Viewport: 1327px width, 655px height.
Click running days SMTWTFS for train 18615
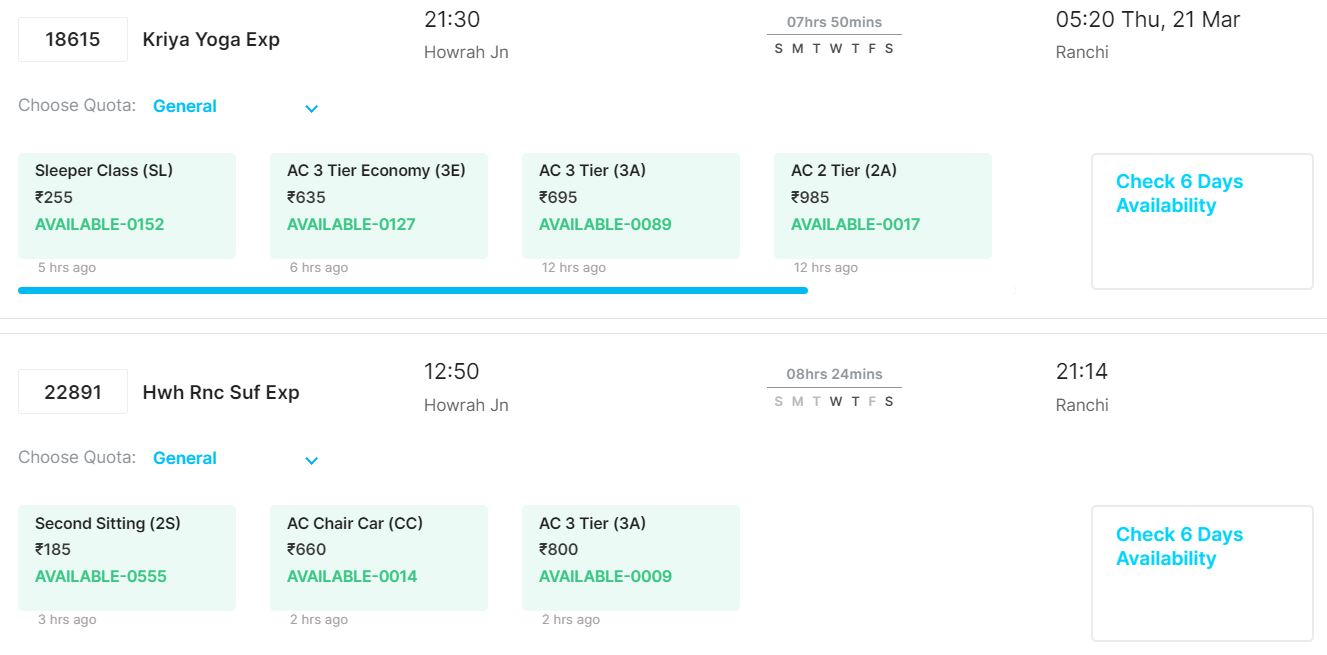[834, 49]
